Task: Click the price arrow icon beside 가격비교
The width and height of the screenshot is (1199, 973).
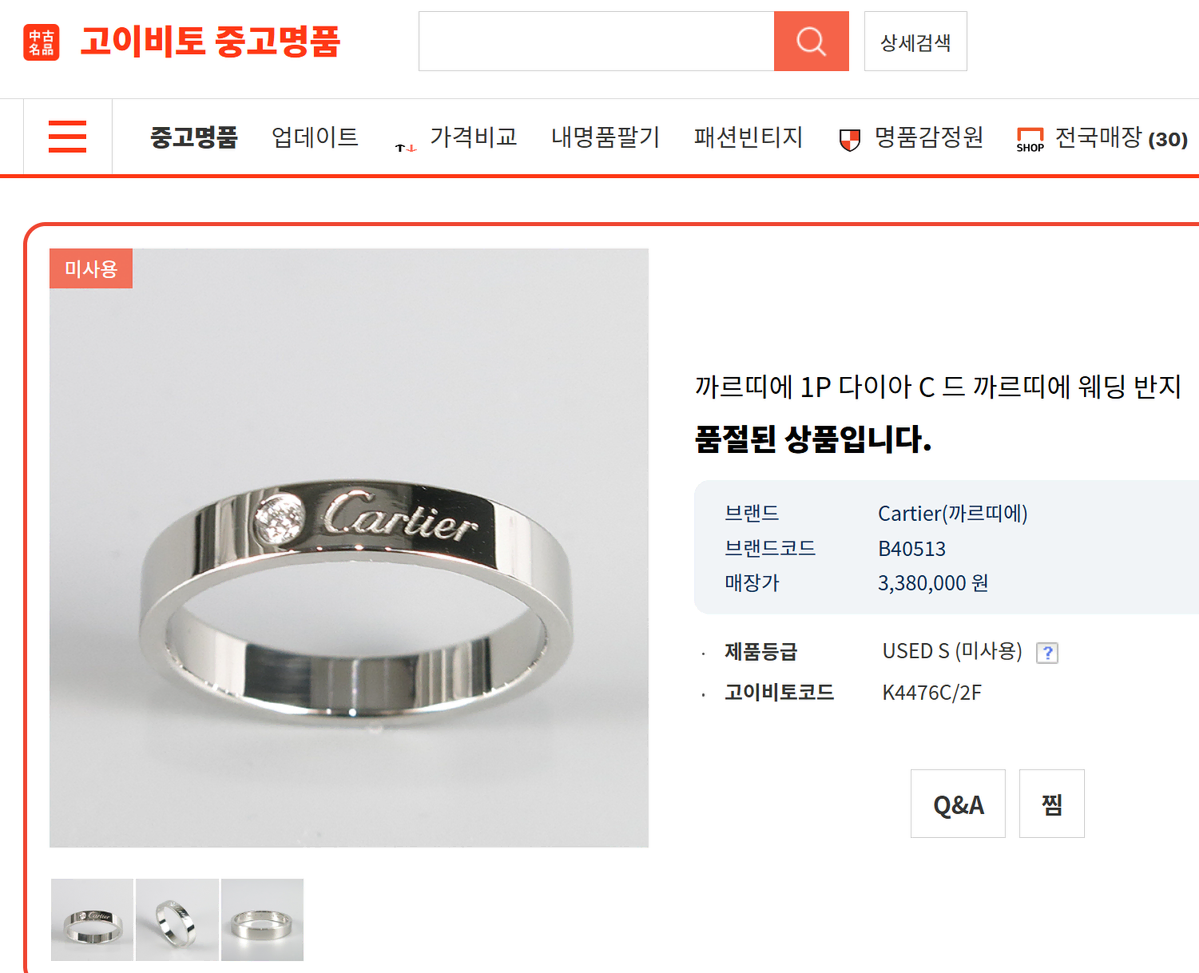Action: click(405, 147)
